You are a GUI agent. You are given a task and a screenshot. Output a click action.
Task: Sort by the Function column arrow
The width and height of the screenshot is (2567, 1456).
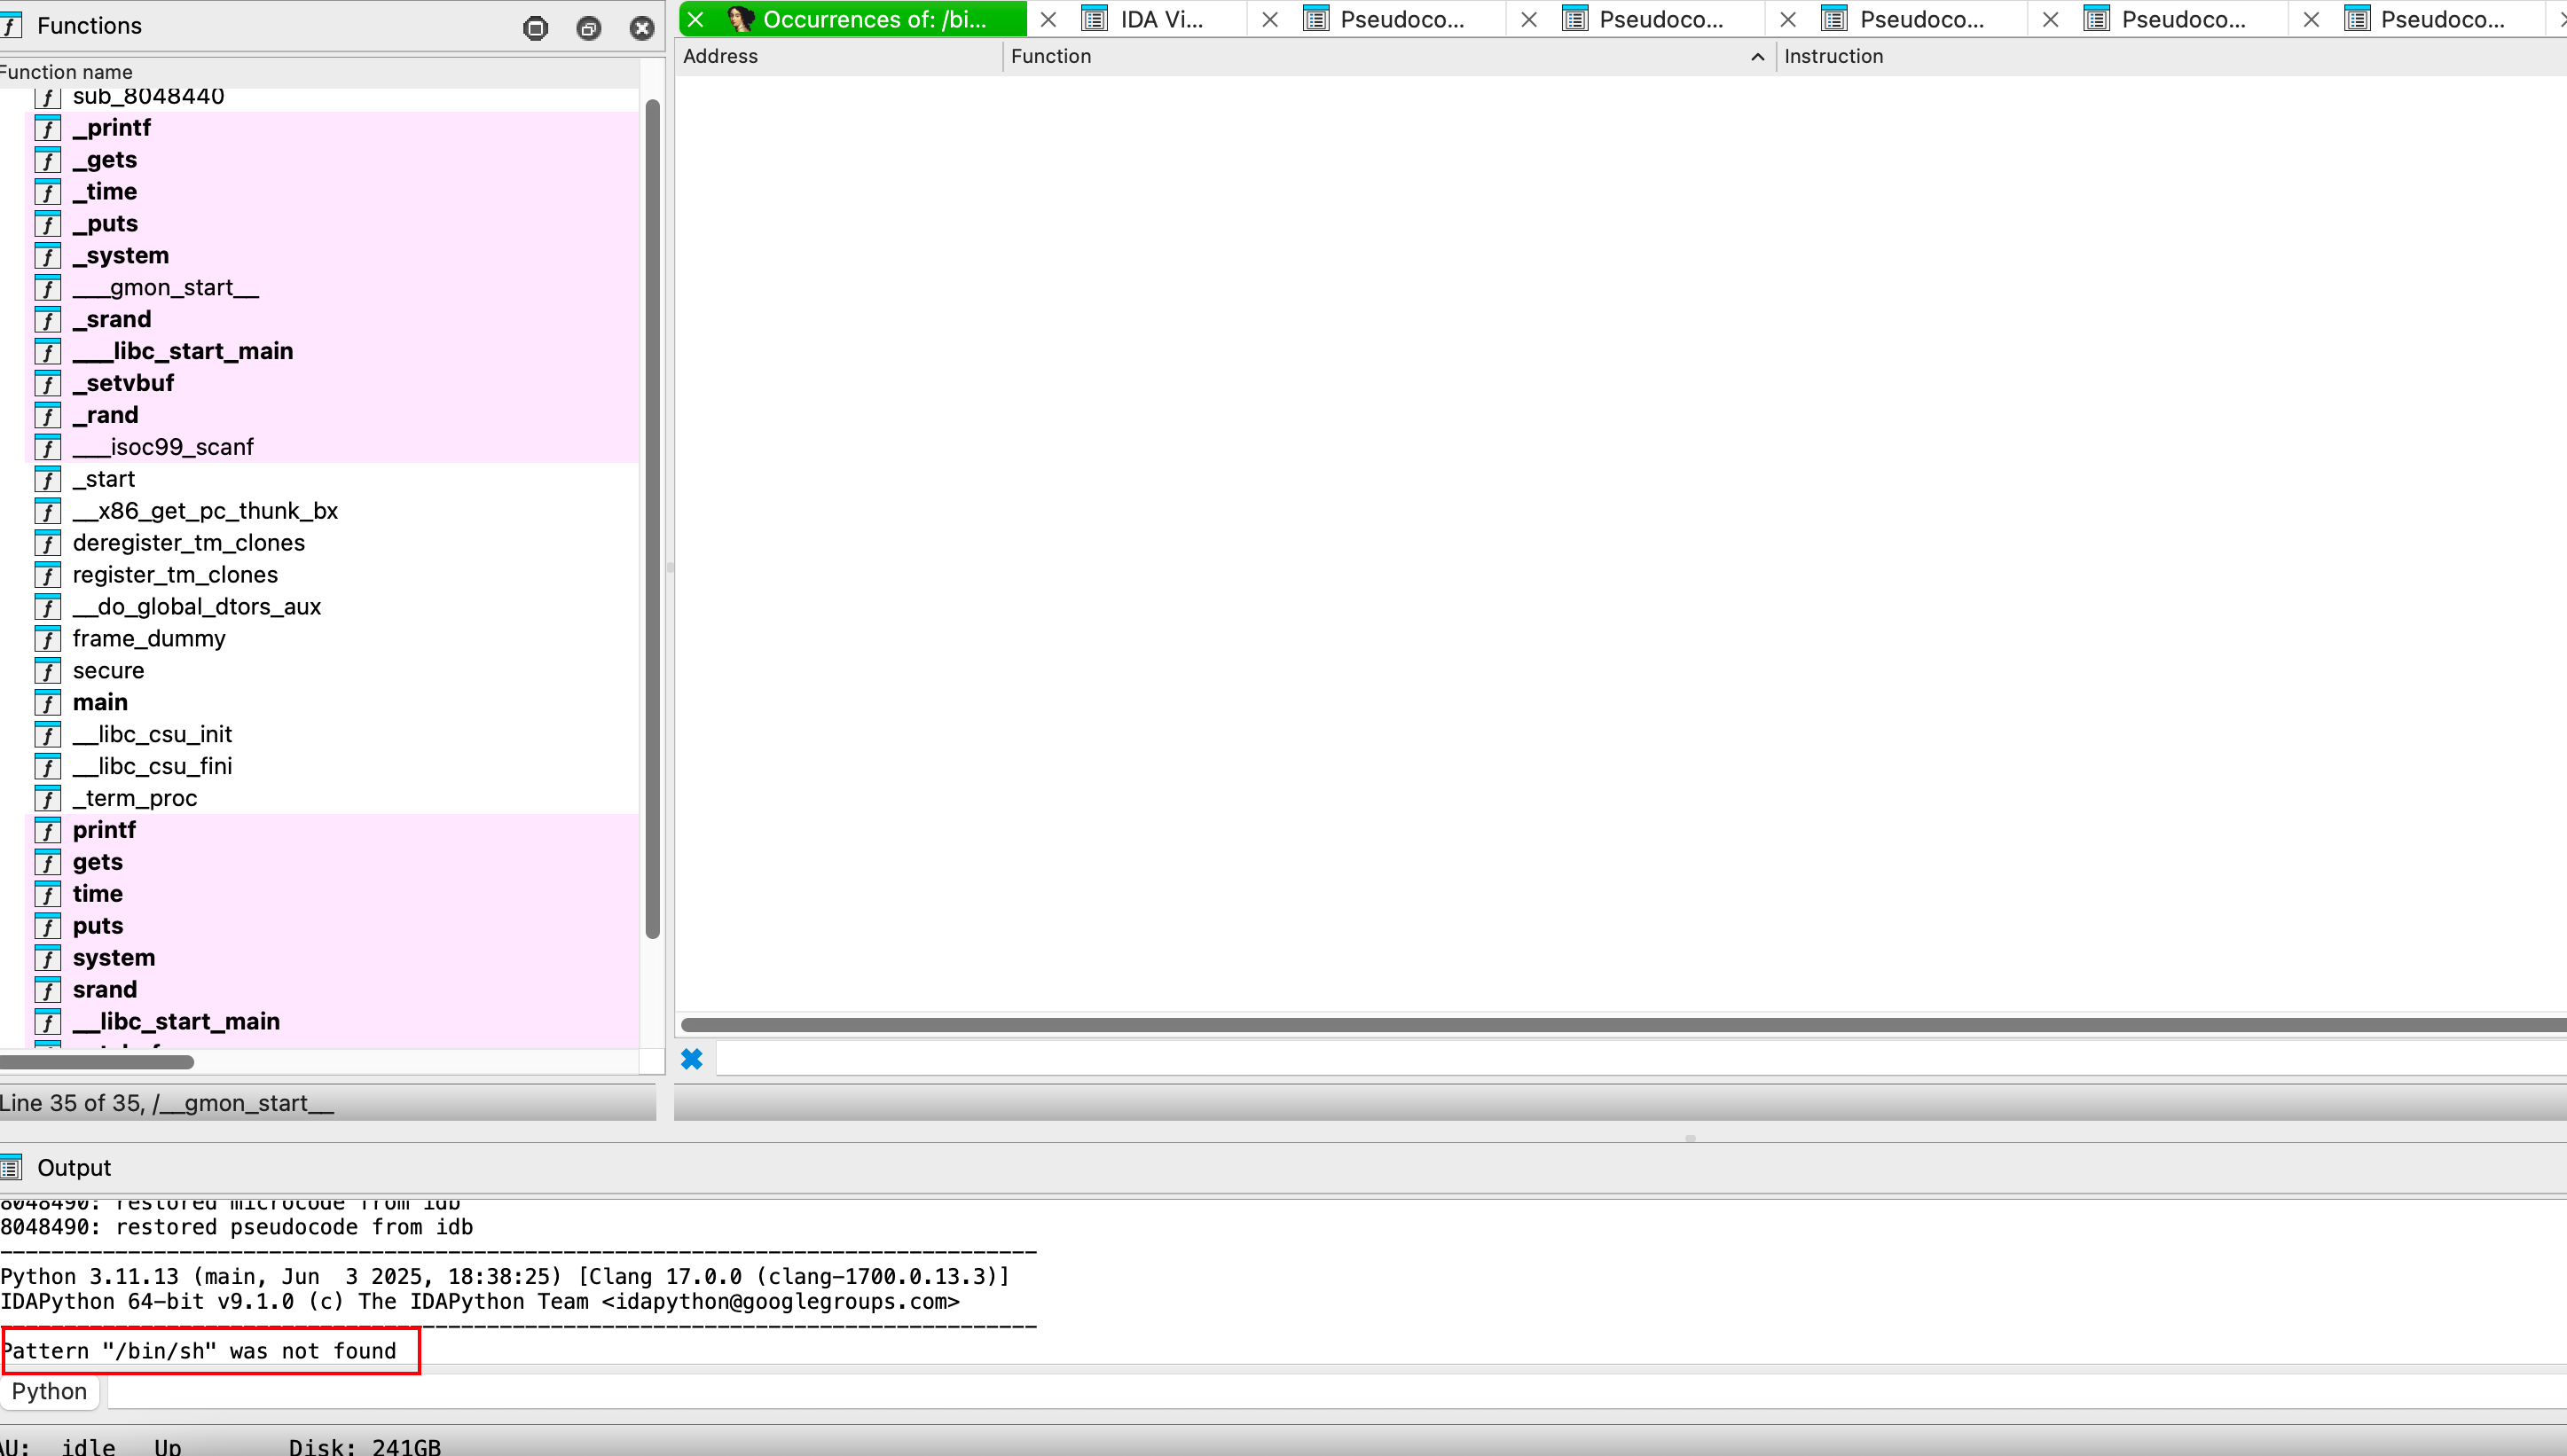(x=1756, y=57)
